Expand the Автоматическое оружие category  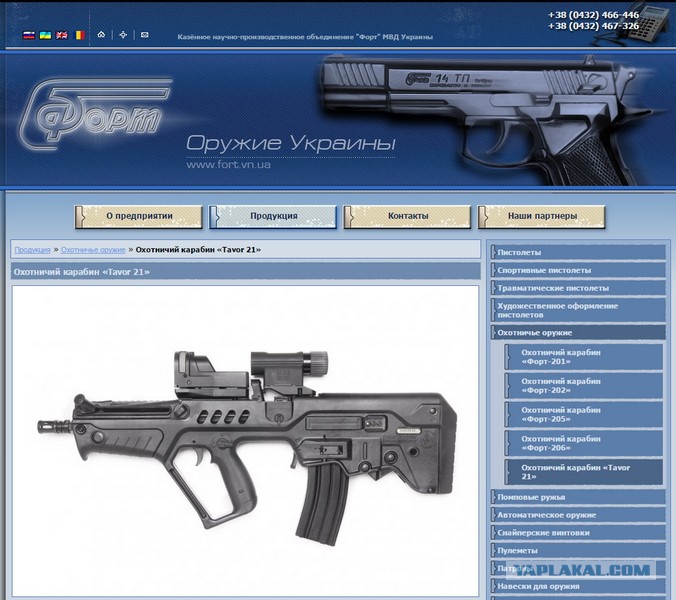tap(578, 515)
